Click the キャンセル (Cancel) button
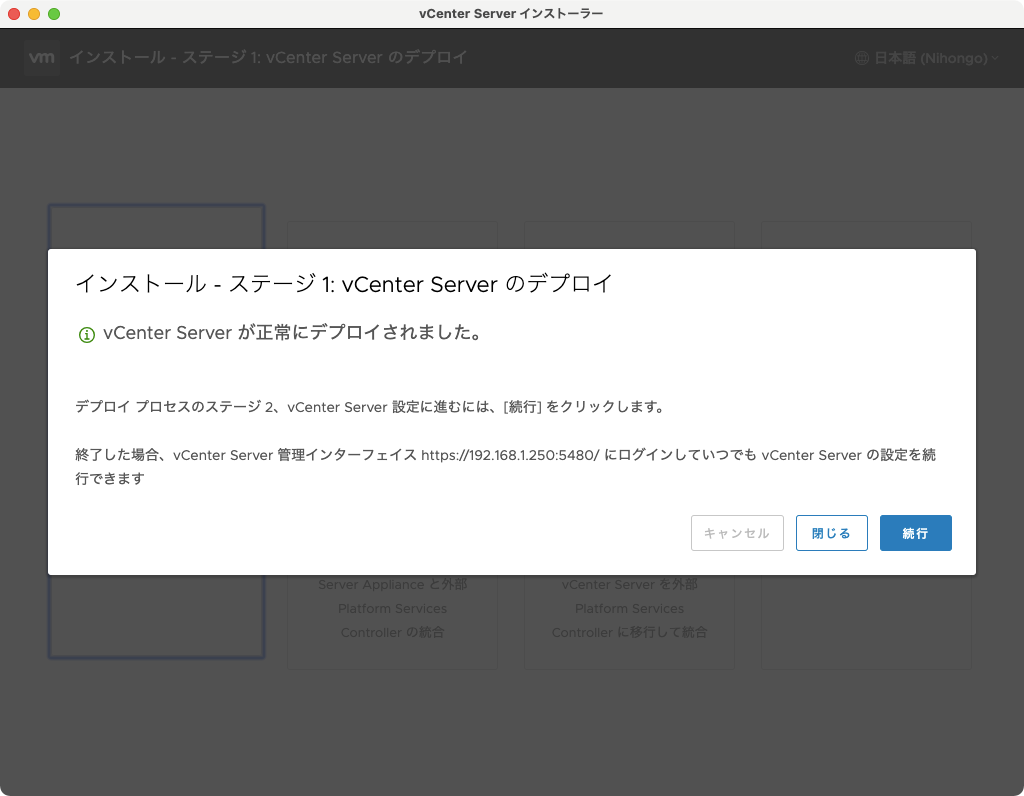Image resolution: width=1024 pixels, height=796 pixels. pos(737,533)
